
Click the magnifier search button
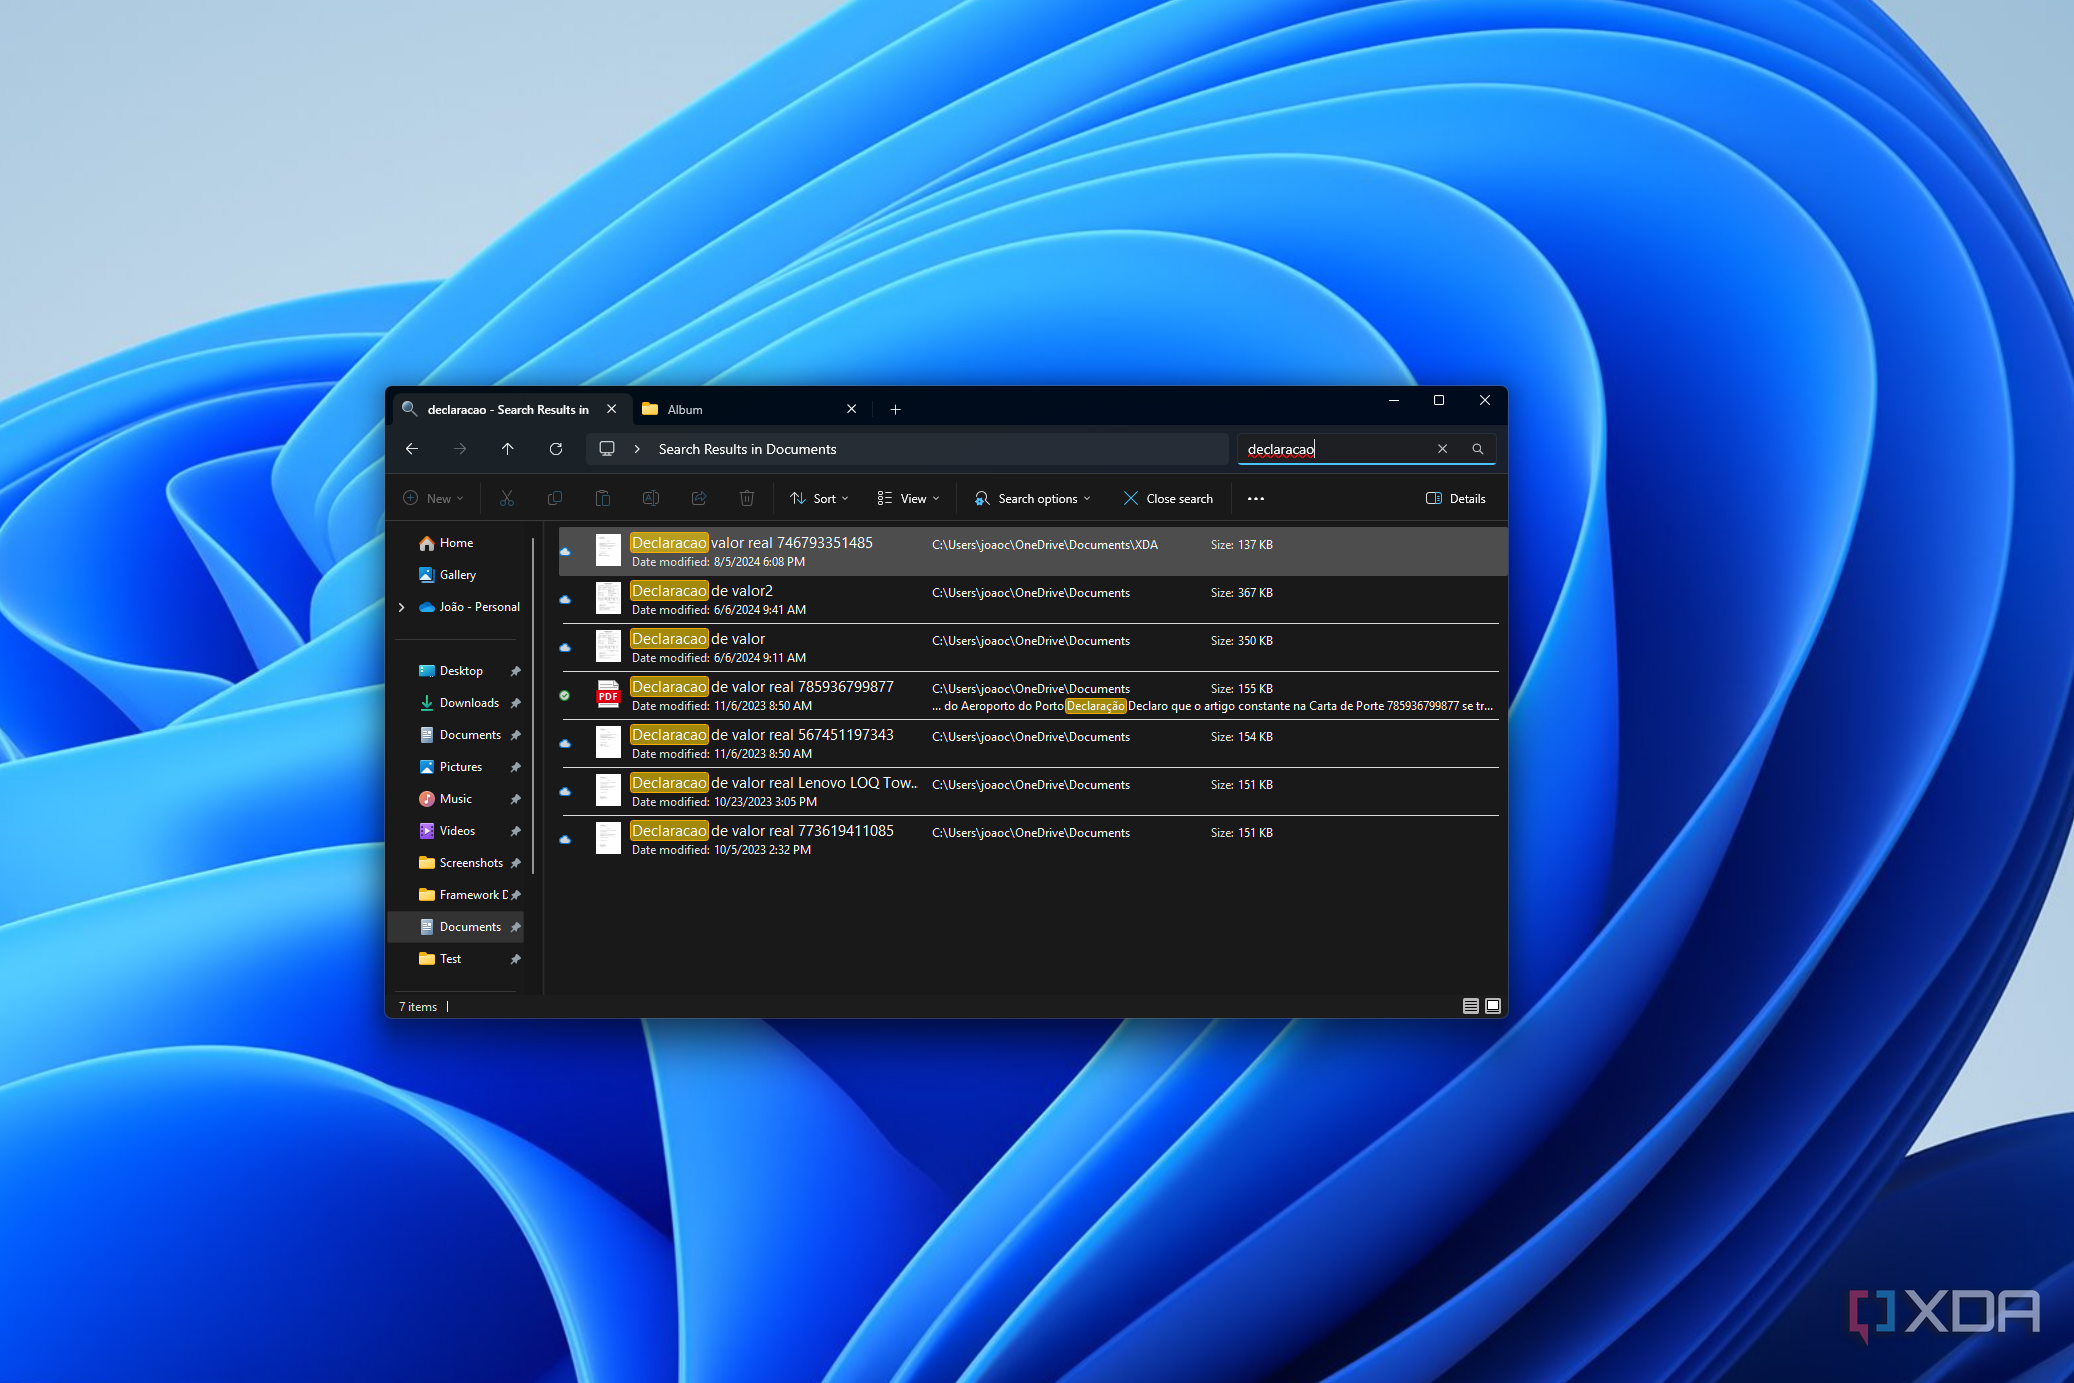coord(1477,449)
